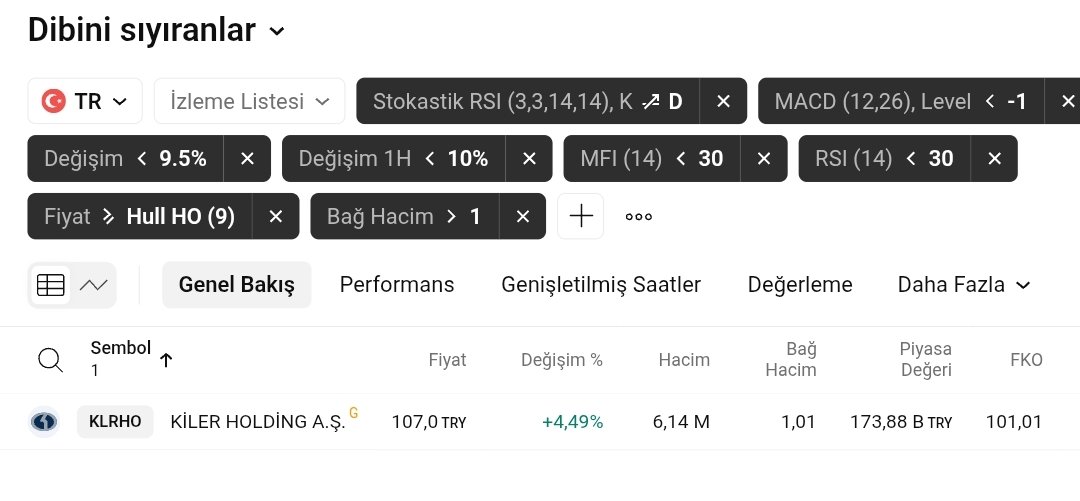
Task: Remove the MFI (14) filter
Action: 764,158
